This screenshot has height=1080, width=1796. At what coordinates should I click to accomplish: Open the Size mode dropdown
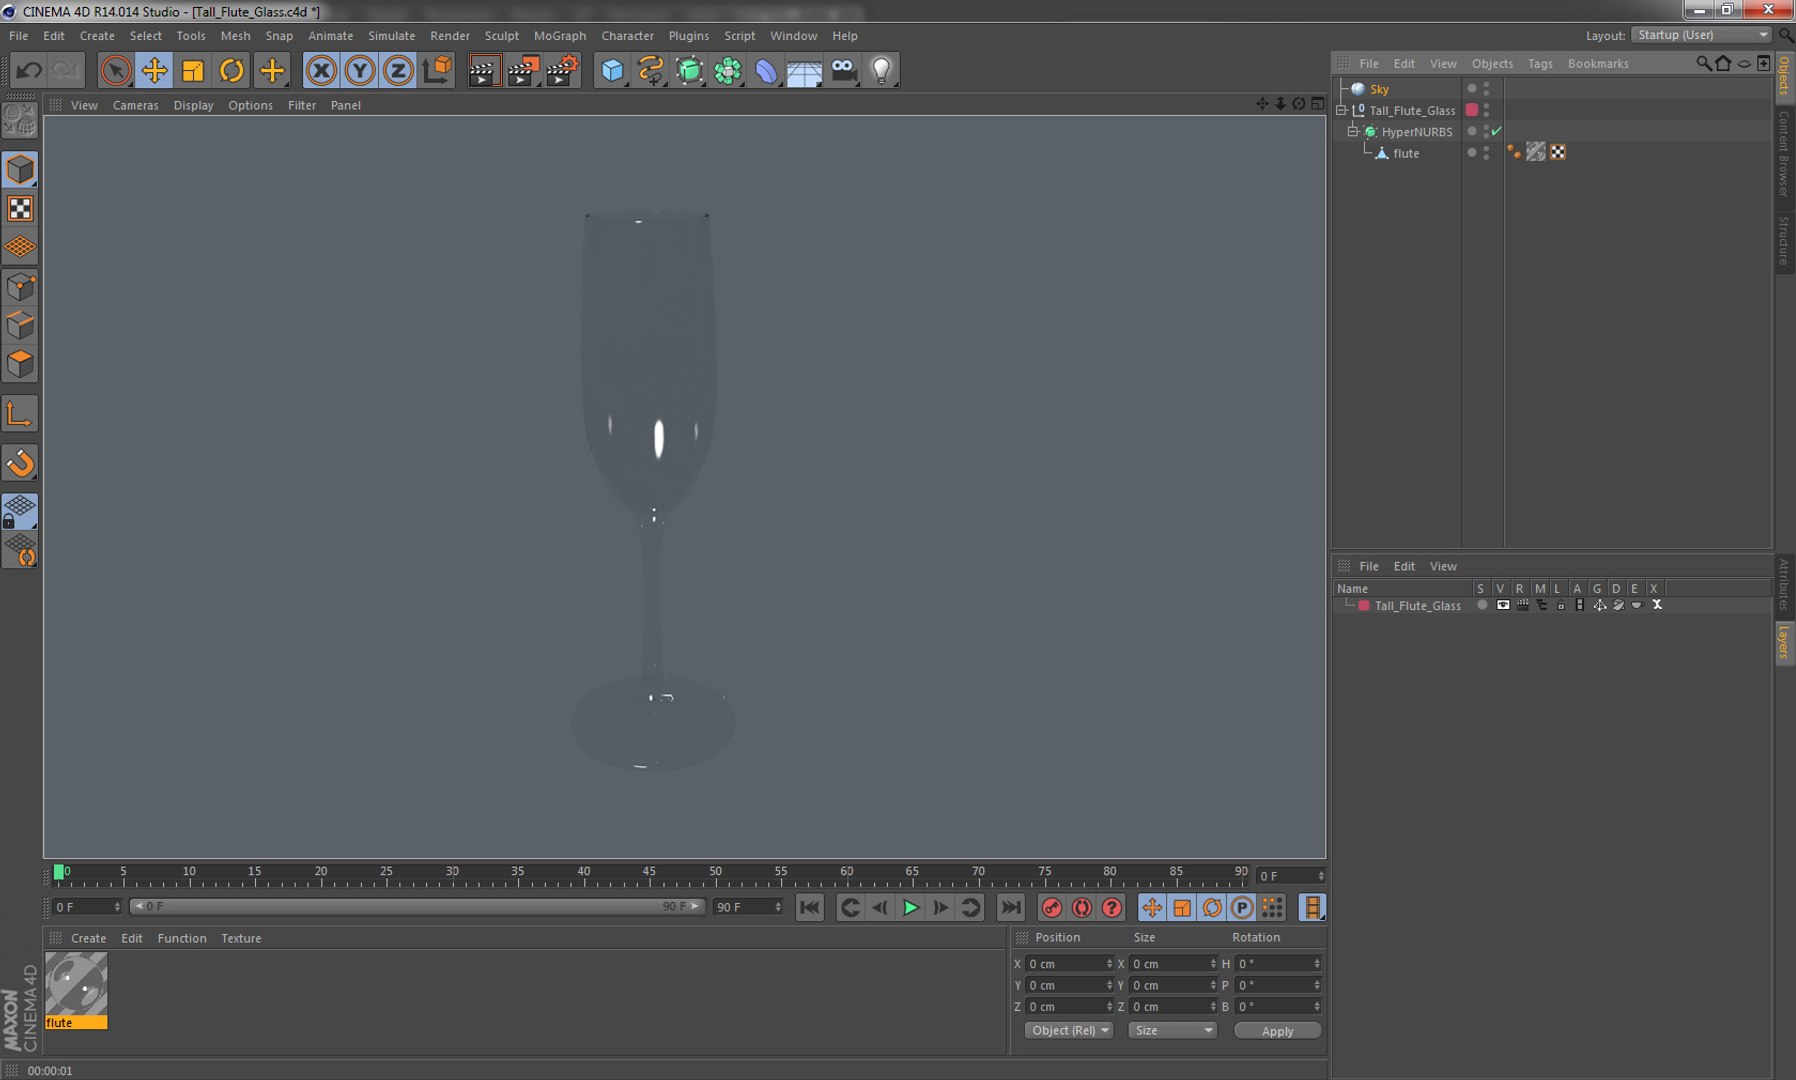[1172, 1031]
